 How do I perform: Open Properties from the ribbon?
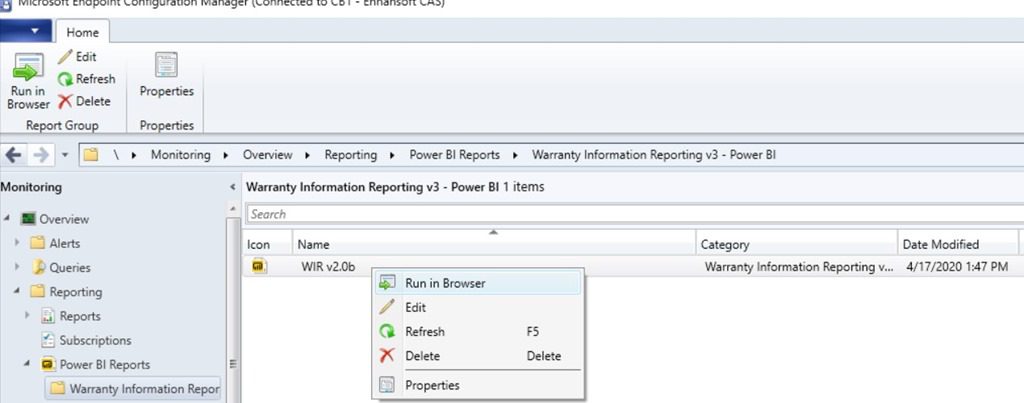[166, 75]
